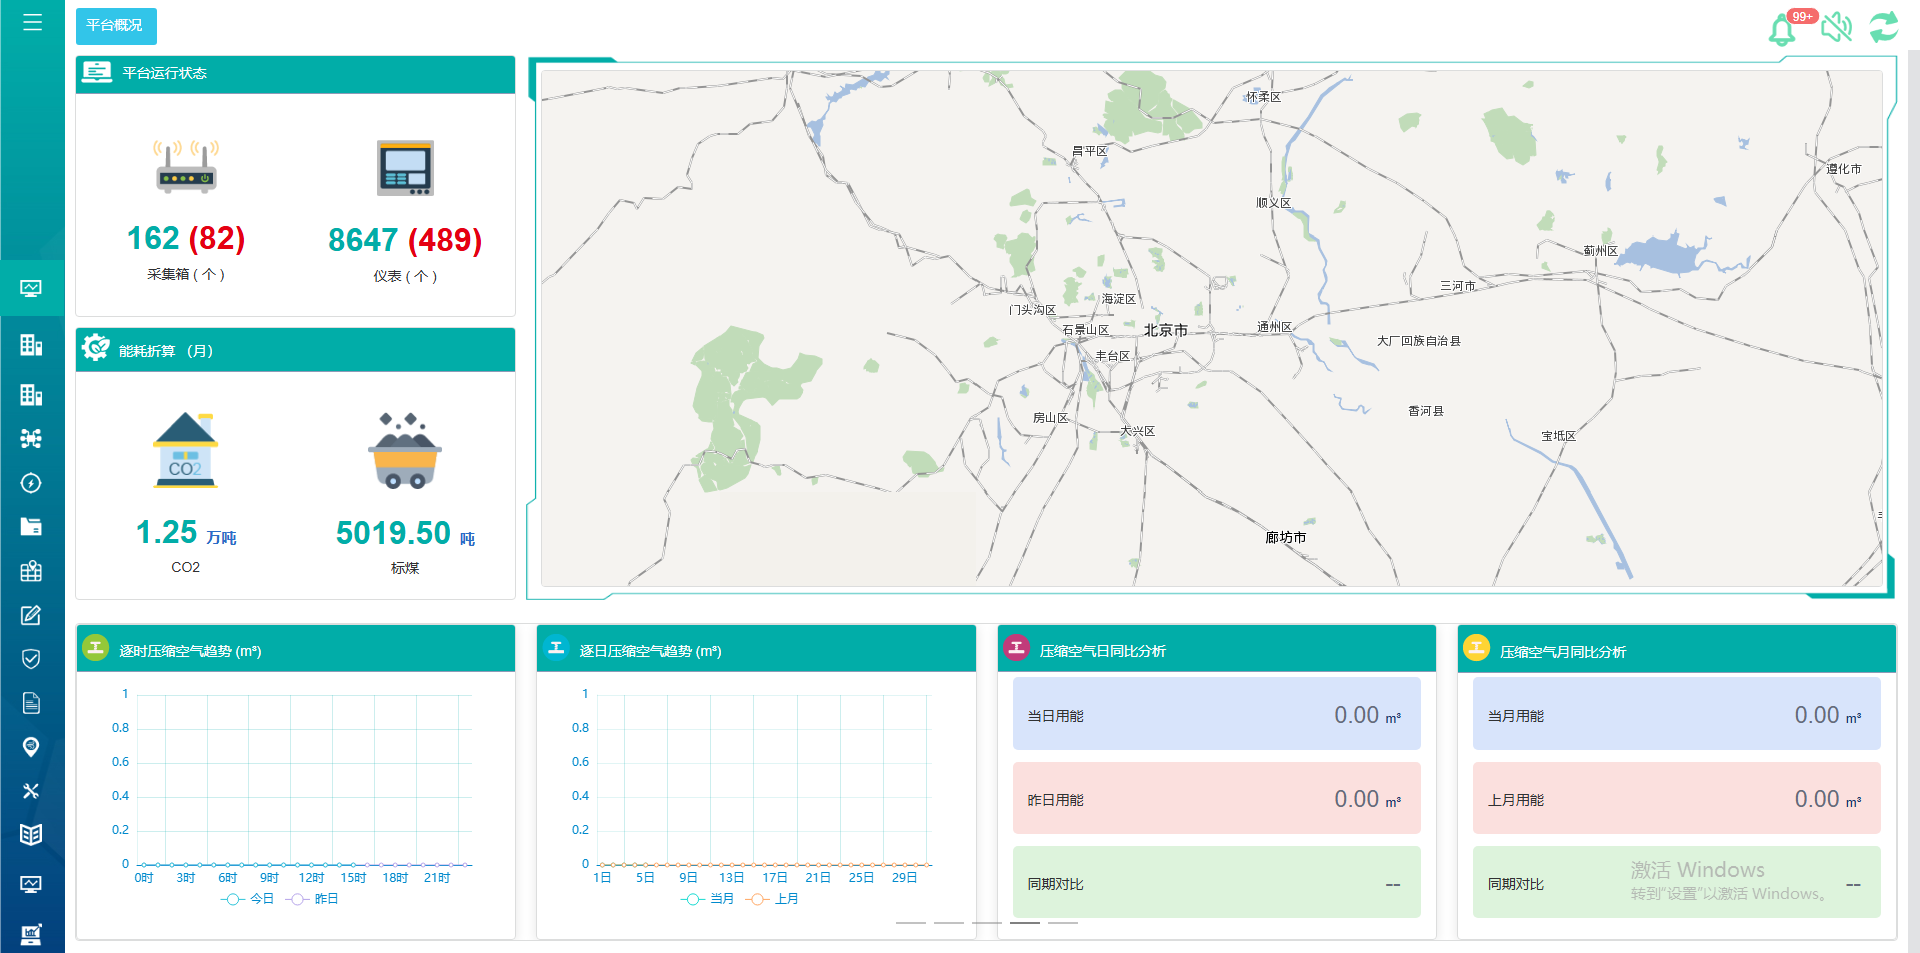Image resolution: width=1920 pixels, height=953 pixels.
Task: Open the open-book sidebar icon
Action: (31, 835)
